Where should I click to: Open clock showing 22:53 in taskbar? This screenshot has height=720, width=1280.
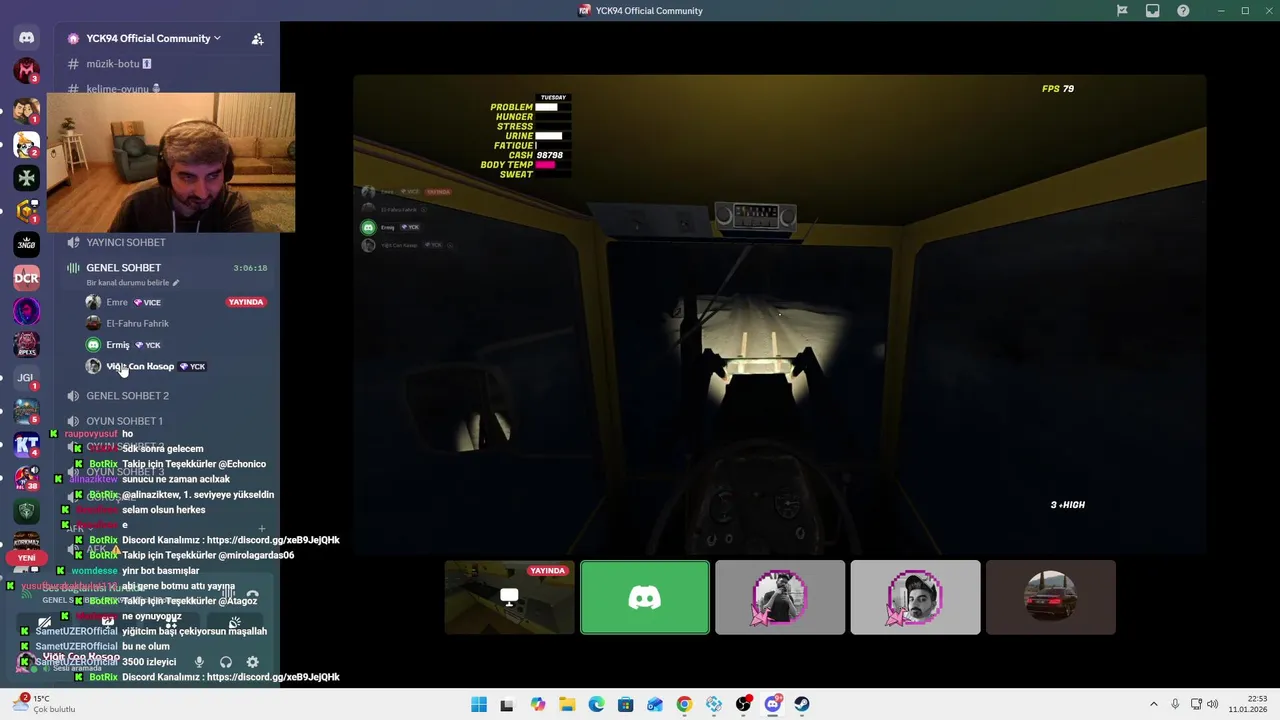[1248, 704]
